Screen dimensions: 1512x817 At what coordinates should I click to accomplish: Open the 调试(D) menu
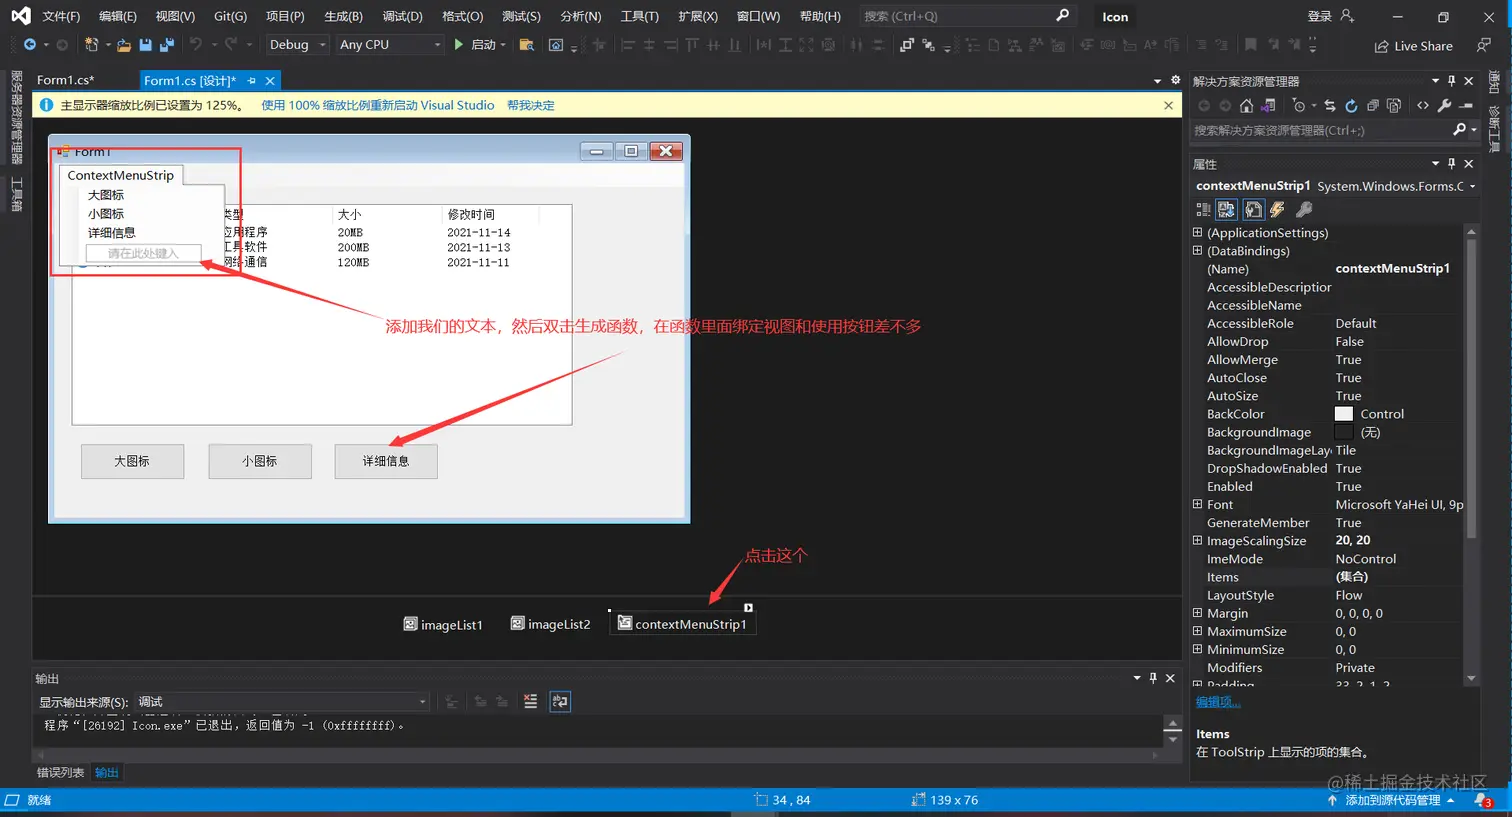tap(402, 16)
